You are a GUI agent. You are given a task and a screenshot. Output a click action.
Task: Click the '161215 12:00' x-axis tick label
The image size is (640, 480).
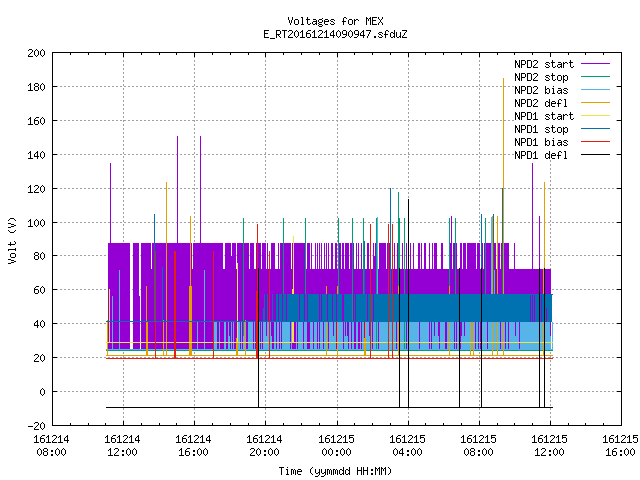(549, 446)
